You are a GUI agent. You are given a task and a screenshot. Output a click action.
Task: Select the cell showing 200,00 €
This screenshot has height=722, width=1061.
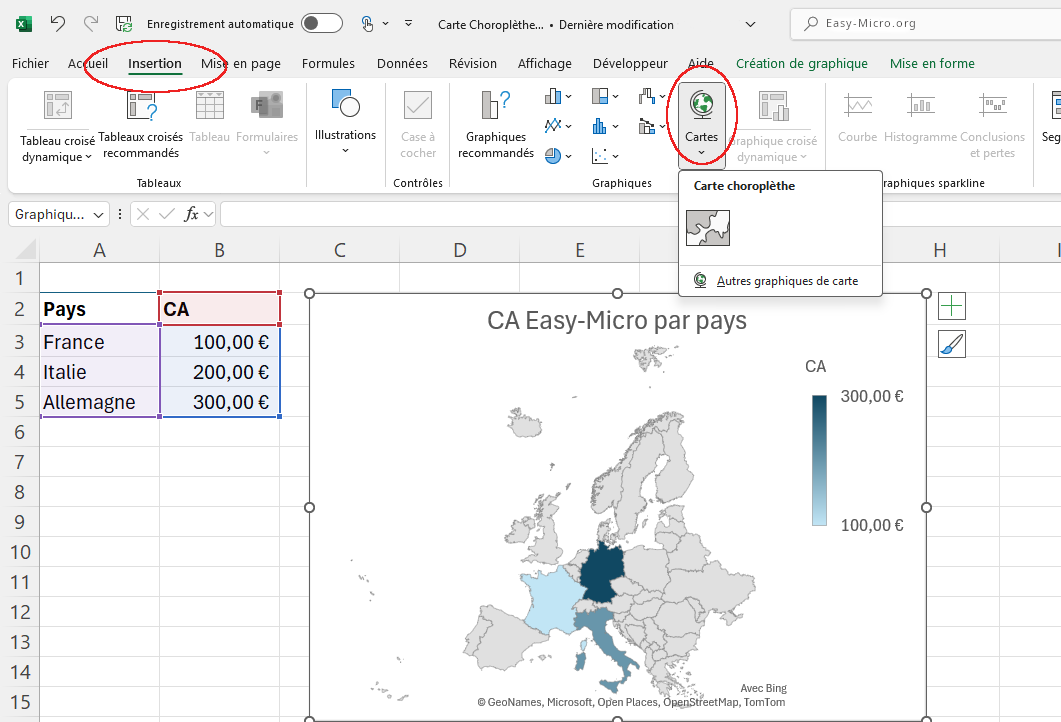pos(220,372)
